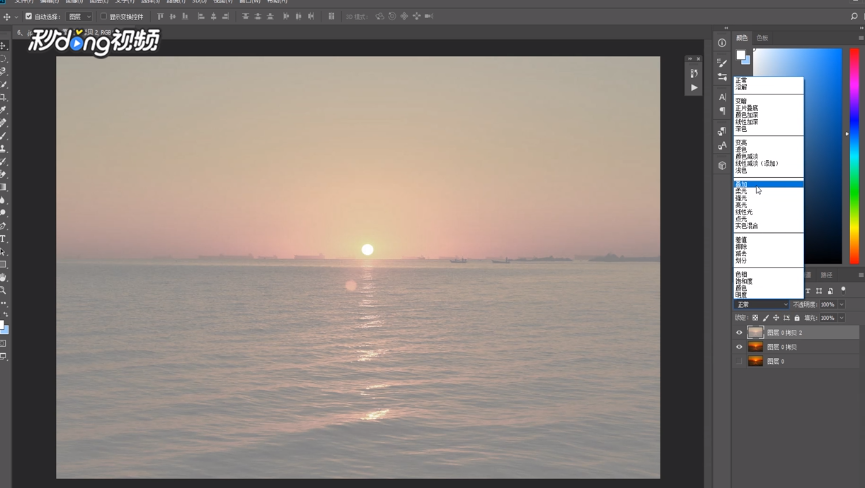The height and width of the screenshot is (488, 865).
Task: Click the fill value 100% field
Action: [x=828, y=318]
